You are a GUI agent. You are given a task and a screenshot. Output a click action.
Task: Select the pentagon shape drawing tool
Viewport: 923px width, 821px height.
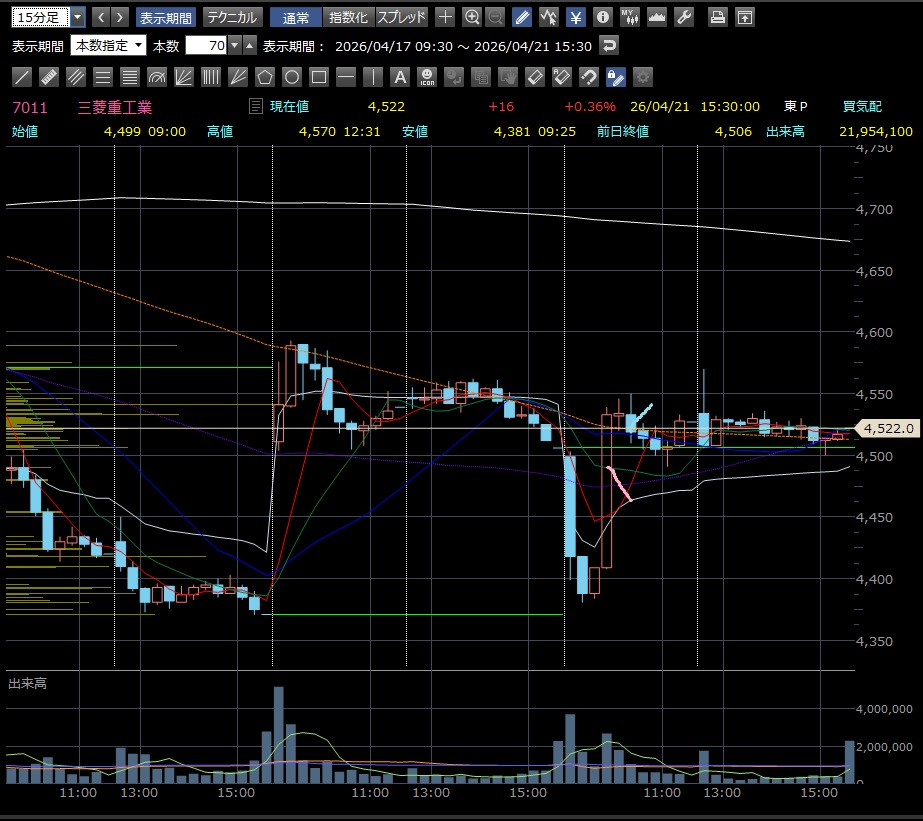tap(265, 77)
